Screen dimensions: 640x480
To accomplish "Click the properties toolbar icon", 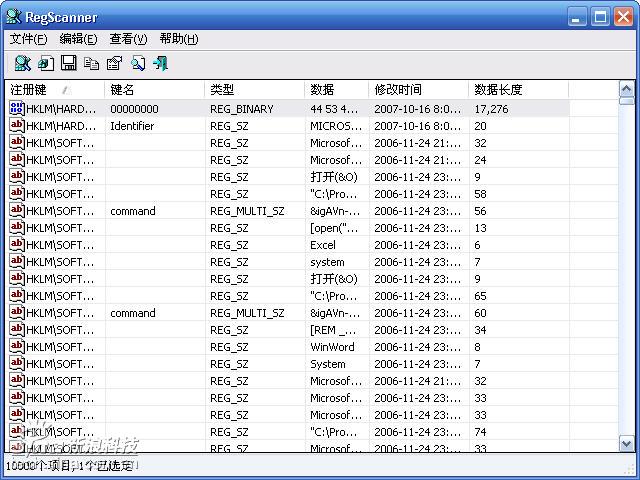I will coord(114,63).
